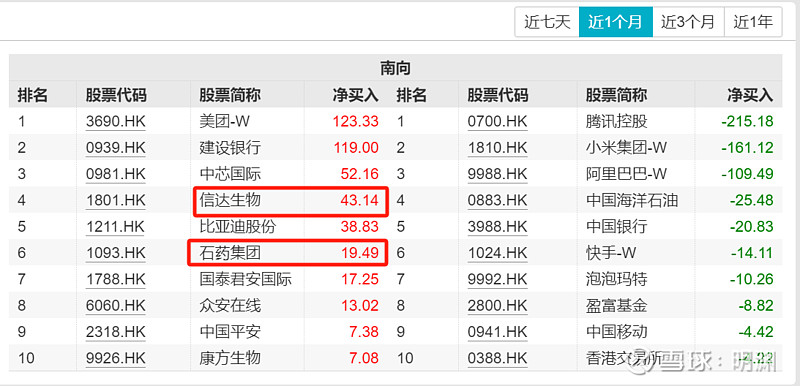
Task: Click the net buy value 43.14
Action: [x=360, y=200]
